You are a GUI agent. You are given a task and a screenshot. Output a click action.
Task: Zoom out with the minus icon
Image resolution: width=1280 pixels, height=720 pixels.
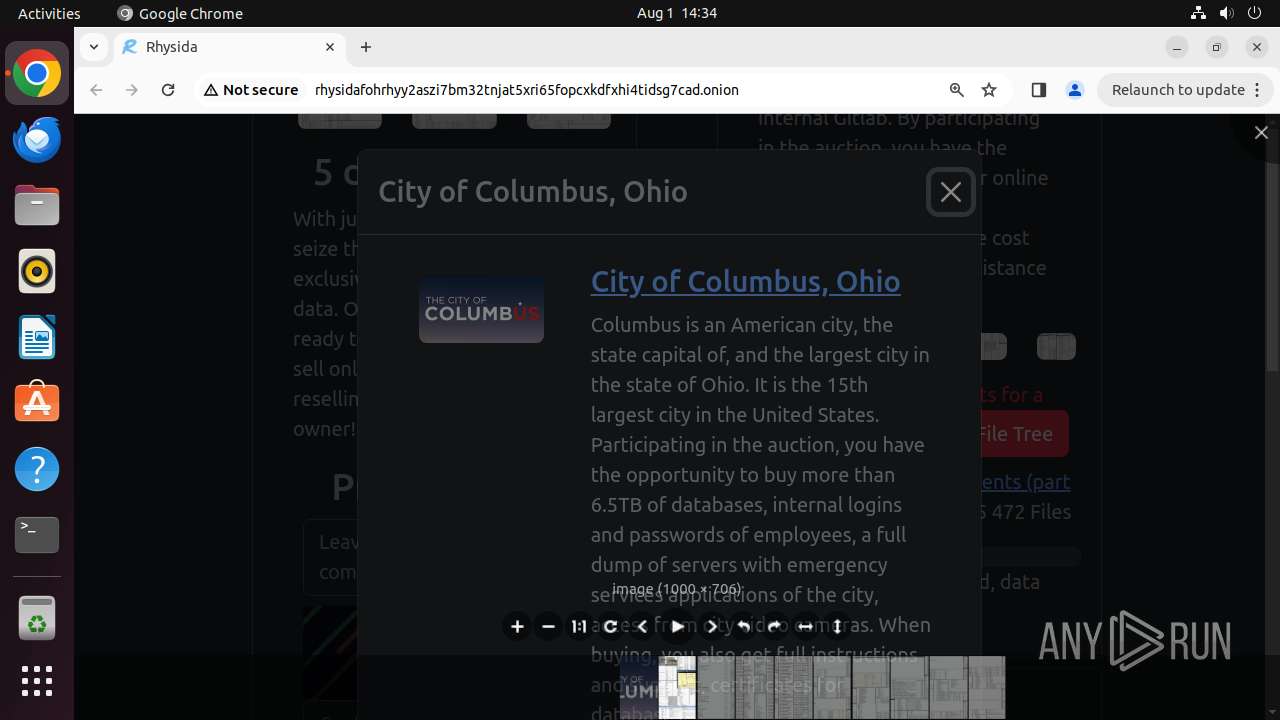point(548,627)
